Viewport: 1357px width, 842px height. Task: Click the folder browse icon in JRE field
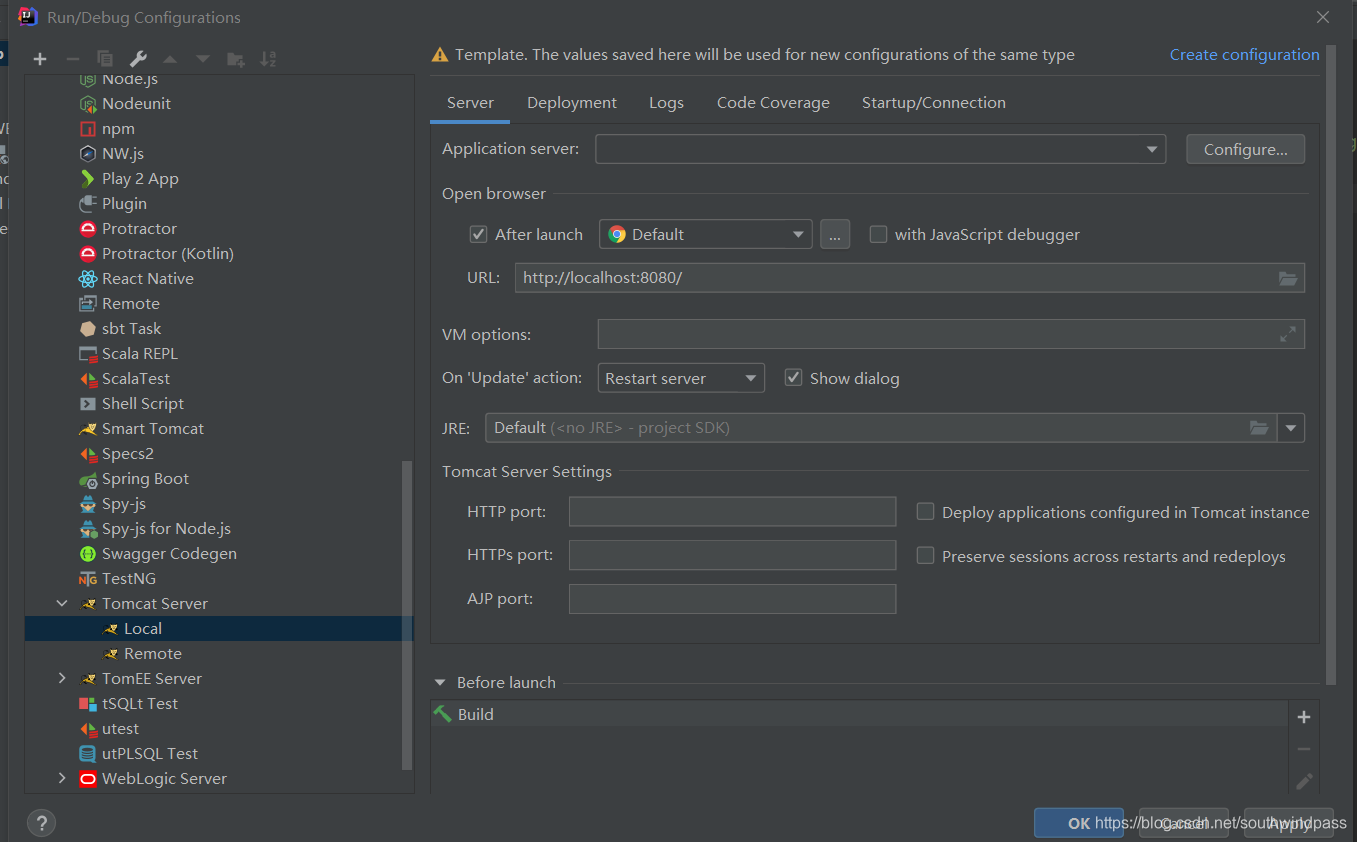[1260, 428]
